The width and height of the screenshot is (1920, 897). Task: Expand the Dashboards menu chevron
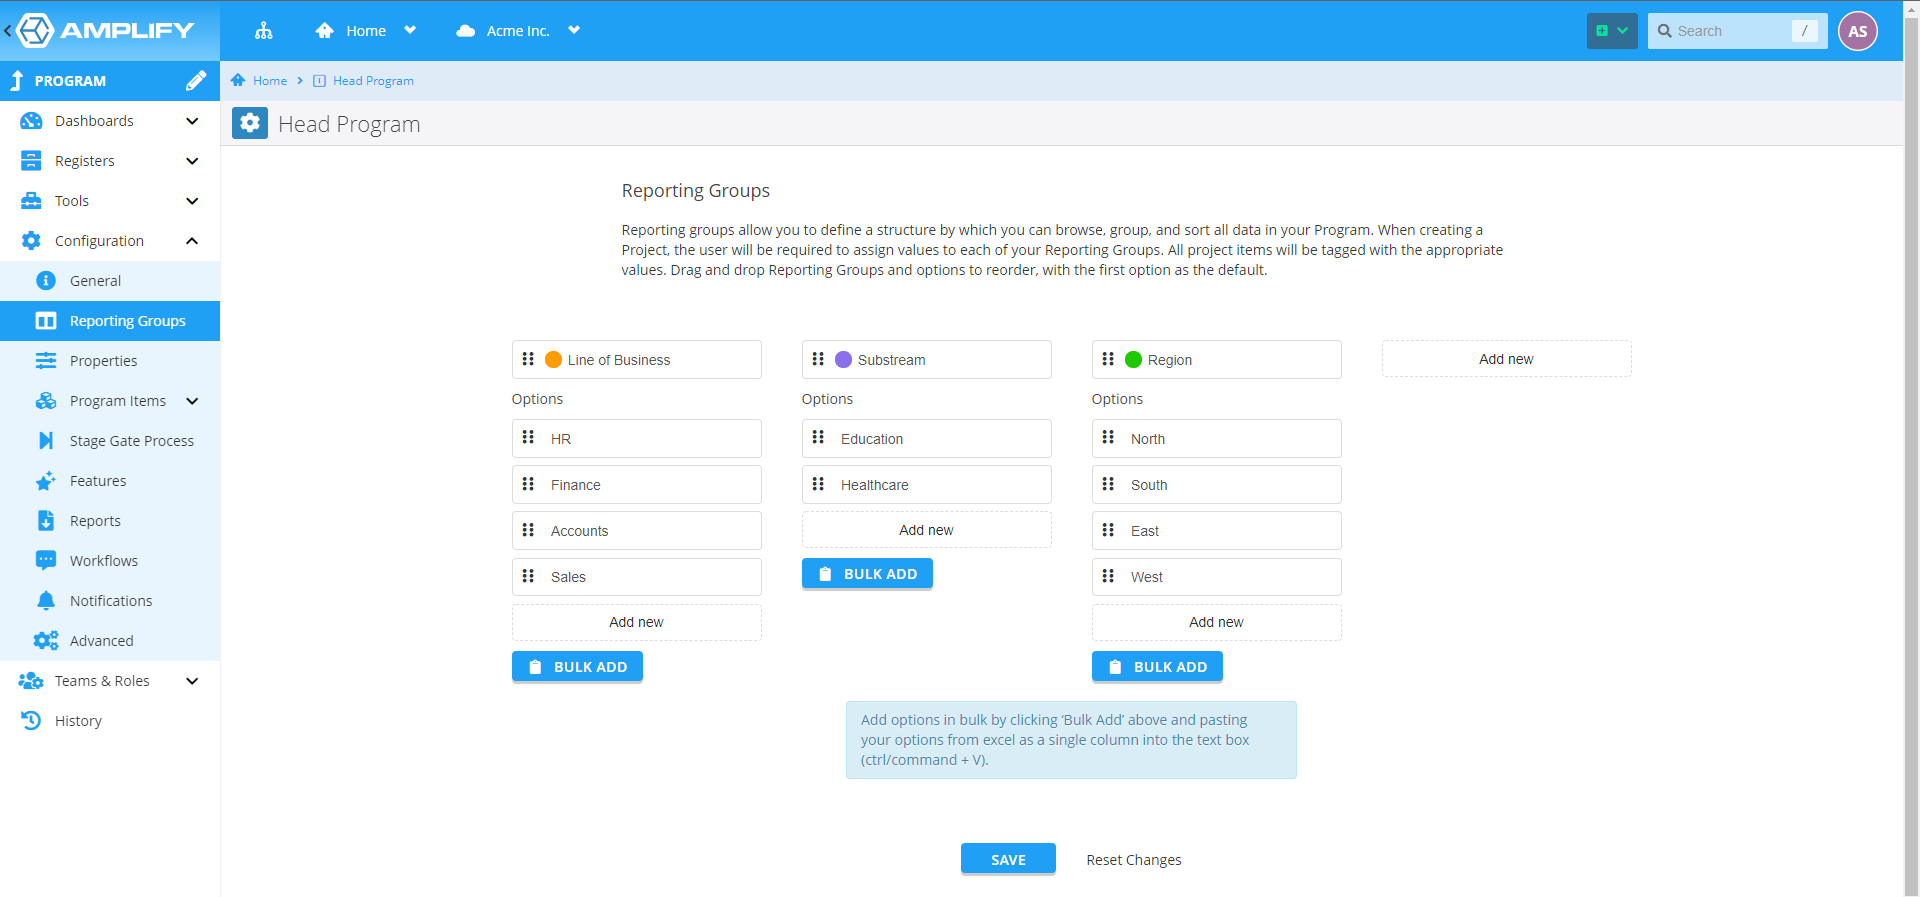tap(192, 121)
